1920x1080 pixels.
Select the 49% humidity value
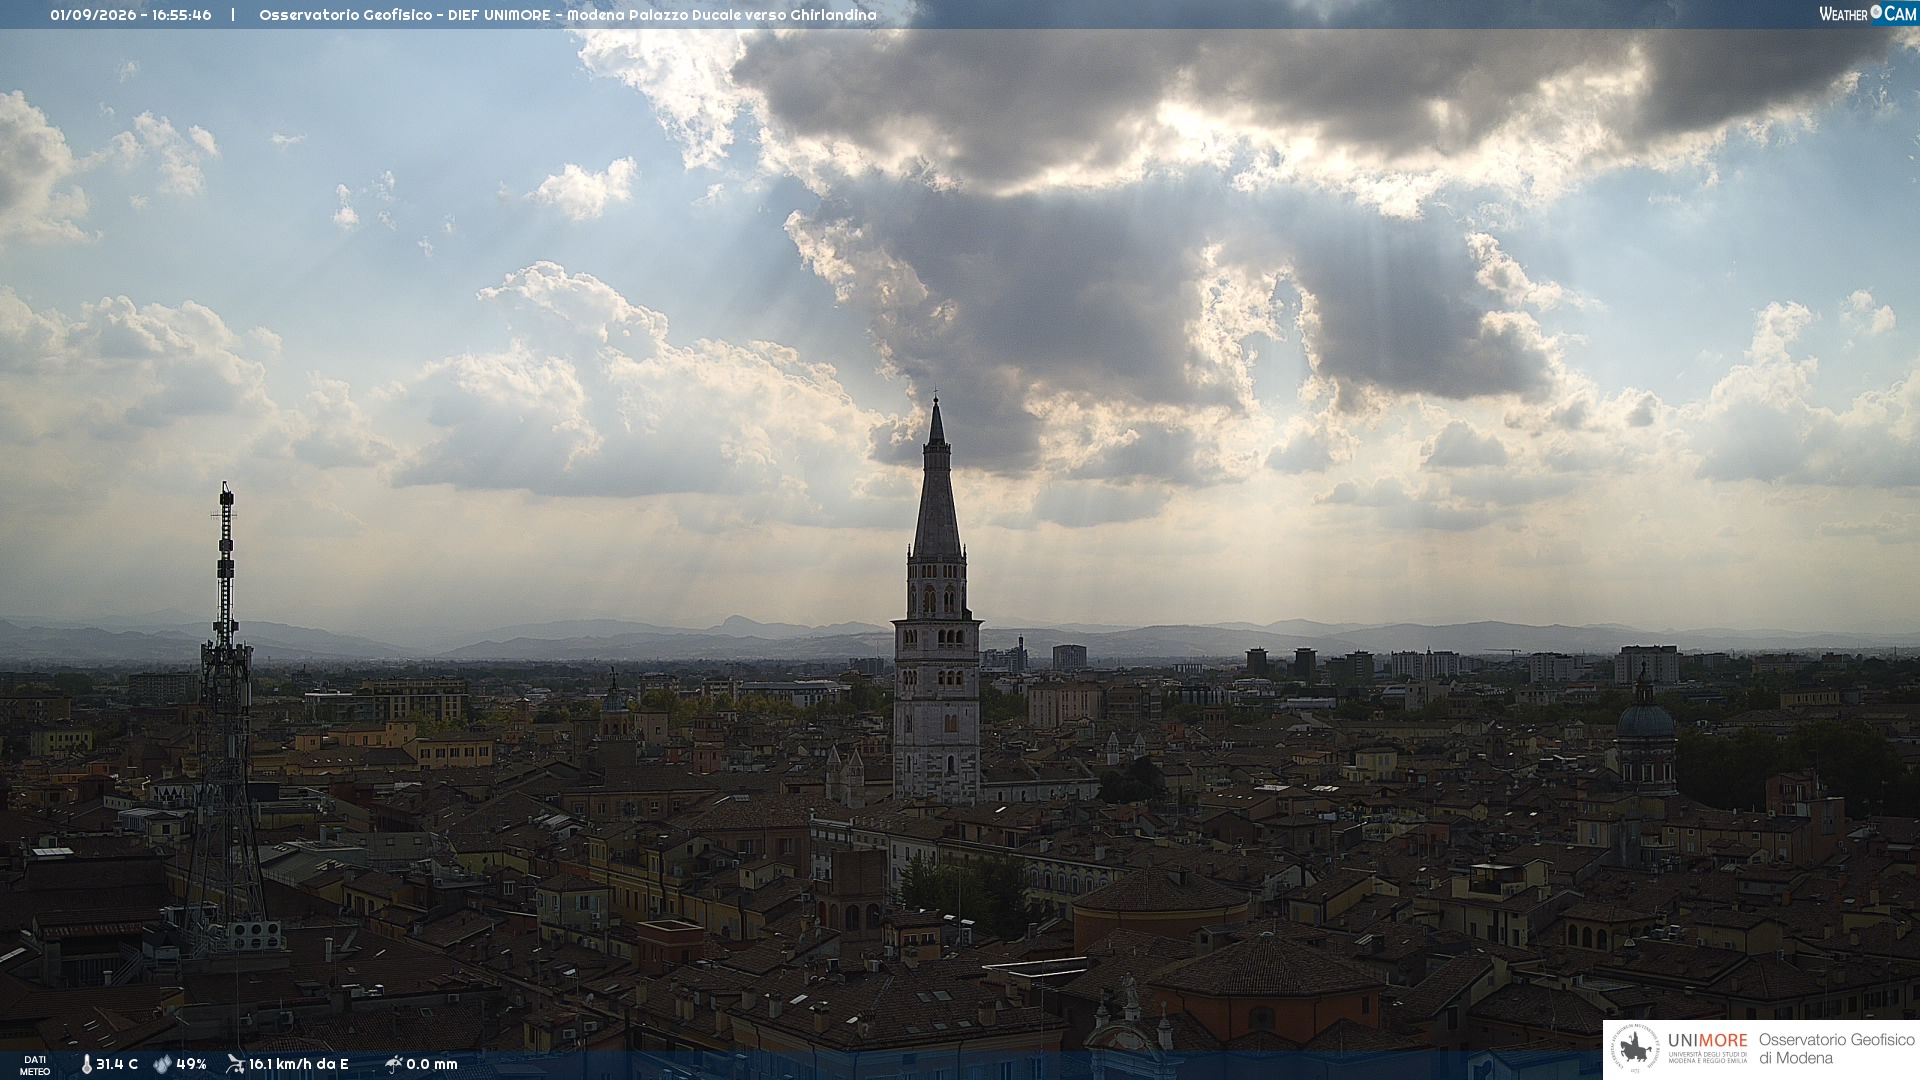(191, 1064)
